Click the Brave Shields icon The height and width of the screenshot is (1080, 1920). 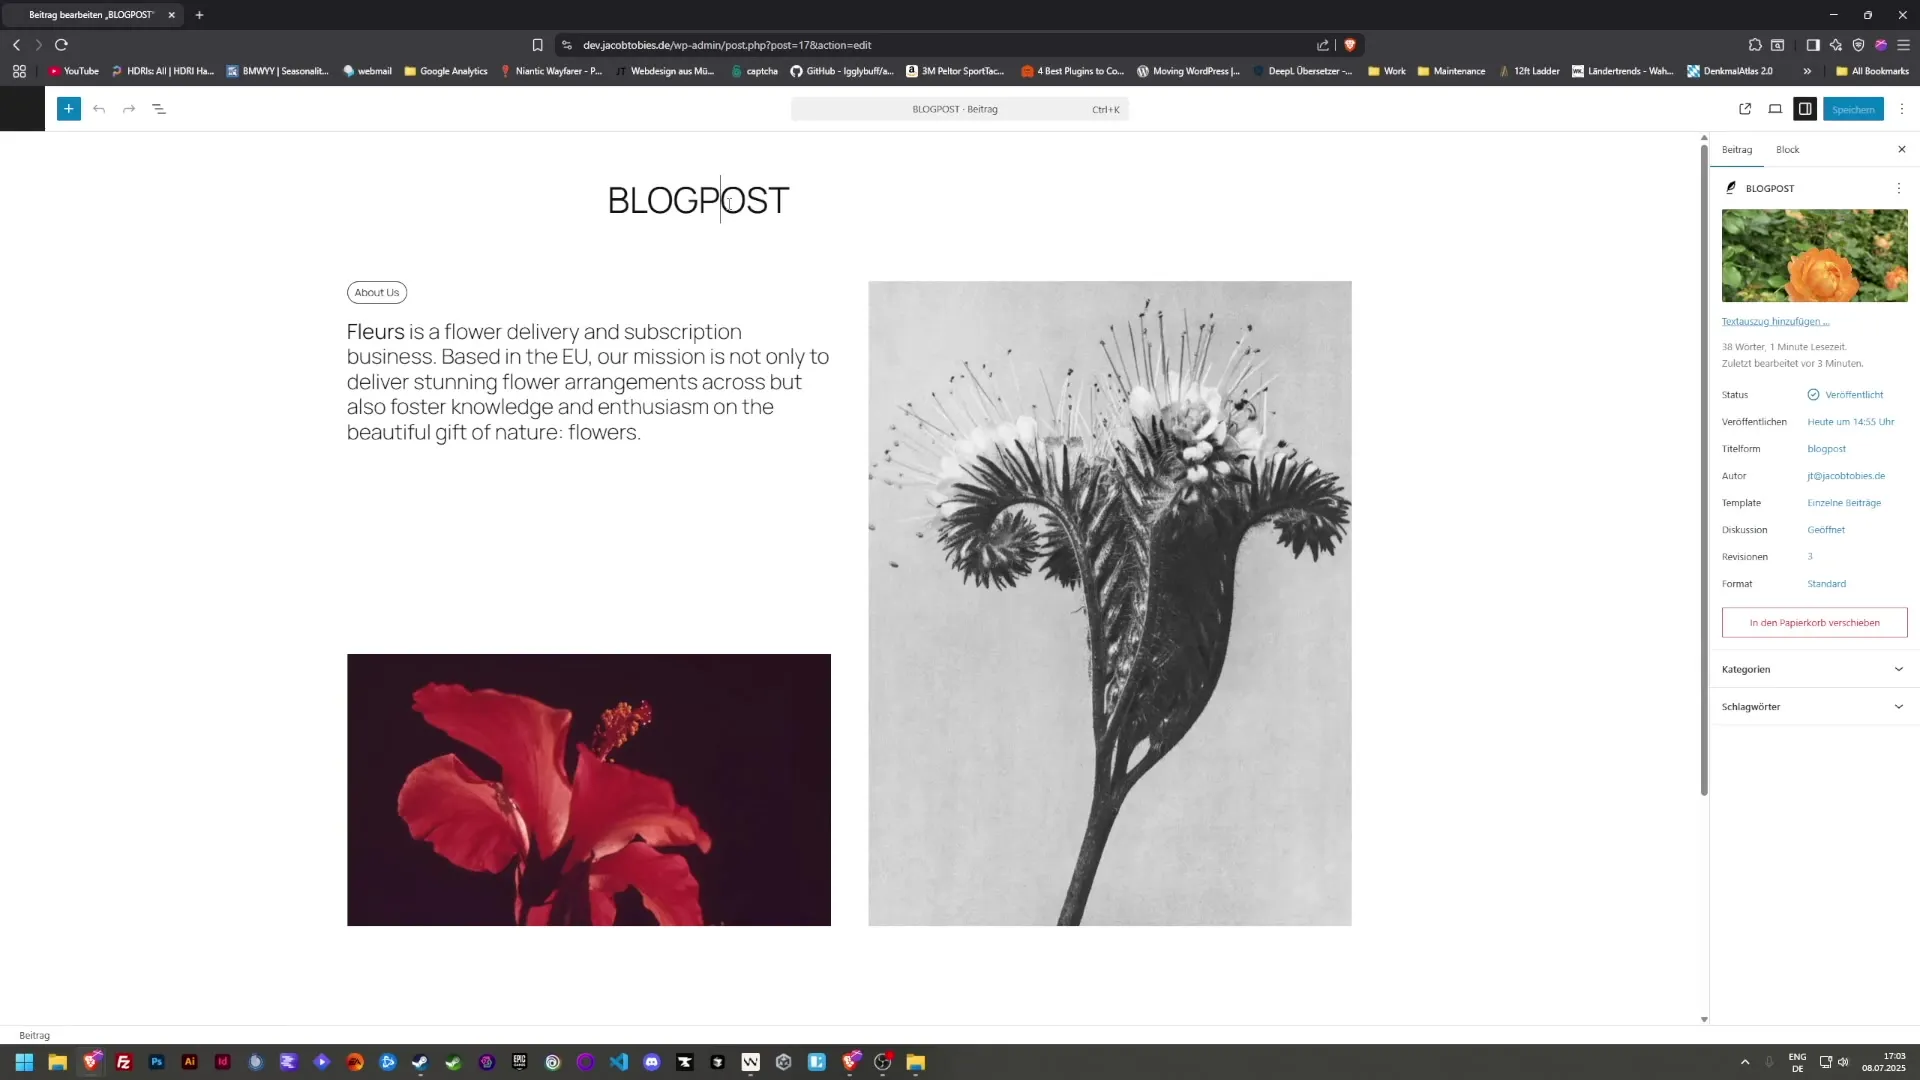coord(1350,45)
